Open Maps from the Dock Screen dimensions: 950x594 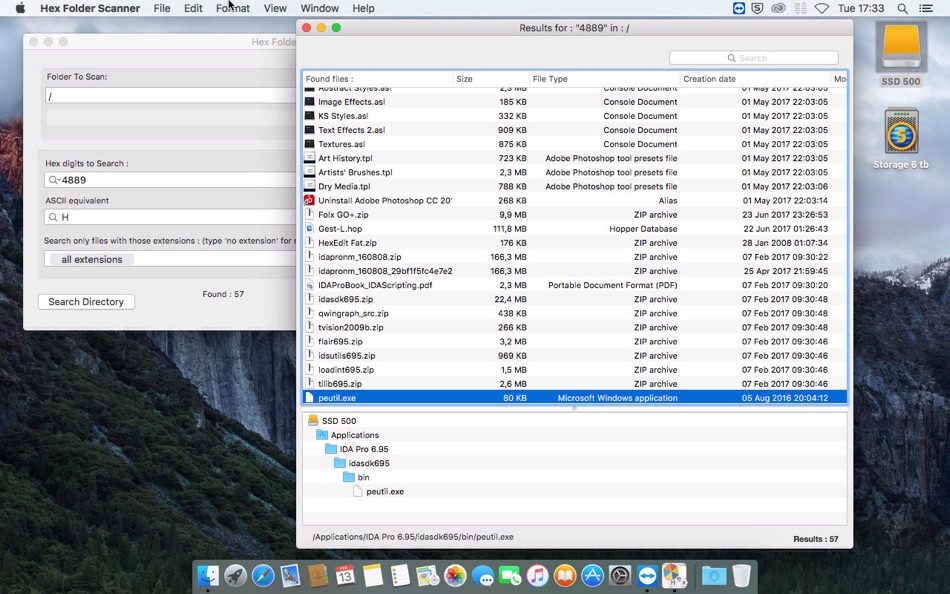428,575
